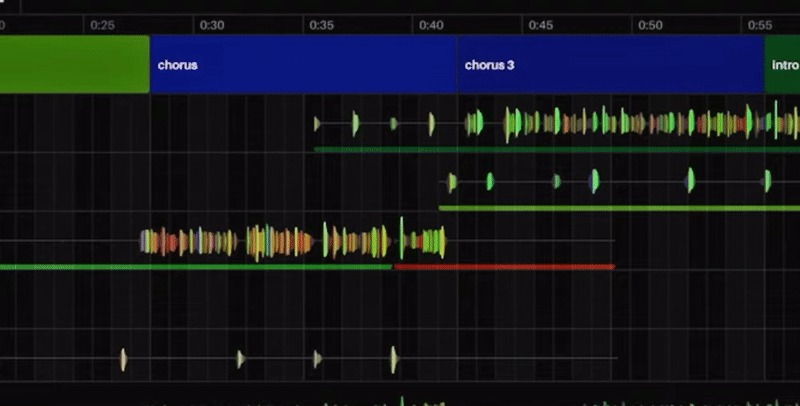Select the unlabeled green section before chorus

(x=74, y=64)
